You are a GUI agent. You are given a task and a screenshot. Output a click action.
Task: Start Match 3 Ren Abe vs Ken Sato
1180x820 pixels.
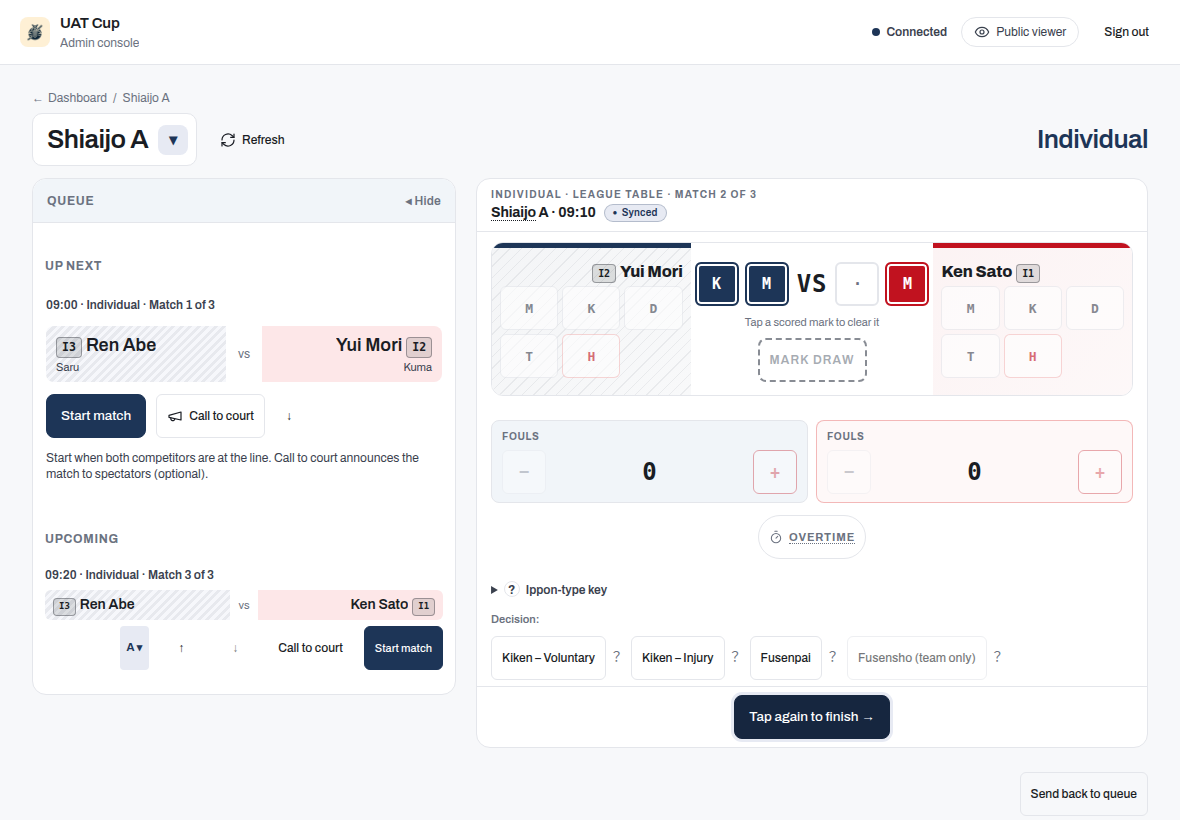[403, 648]
